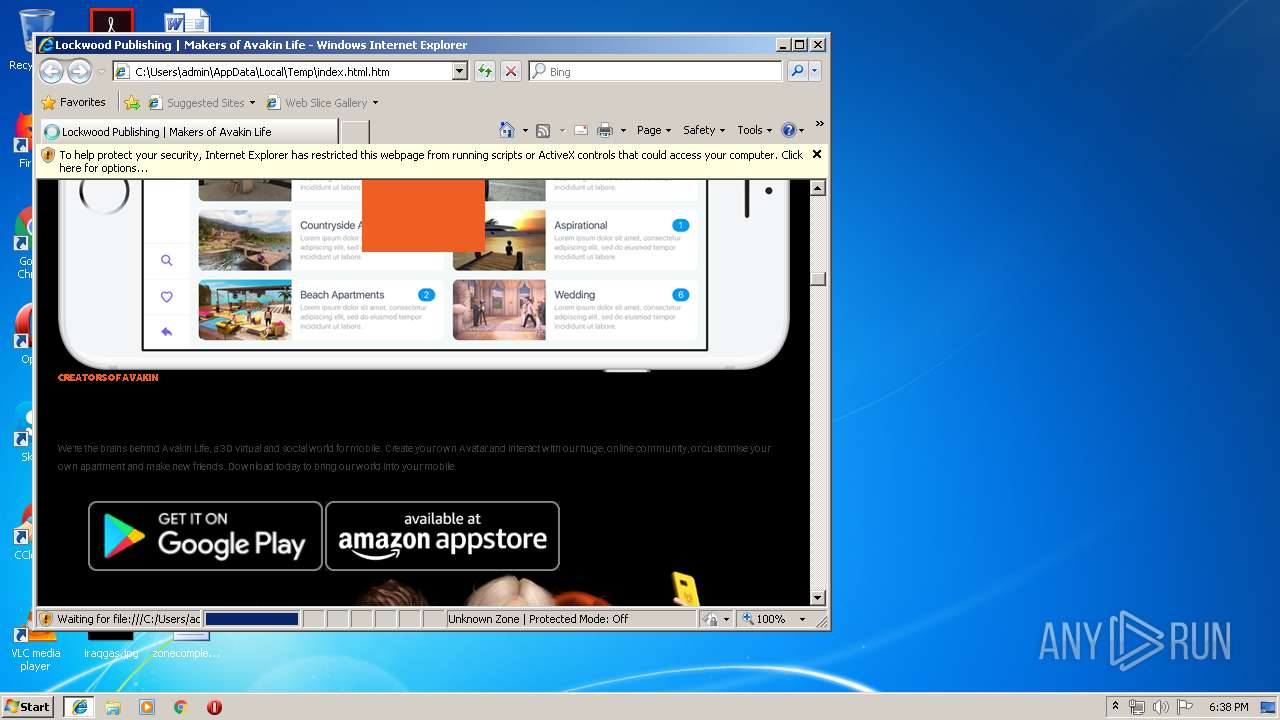Click the RSS Feeds icon
This screenshot has width=1280, height=720.
click(543, 130)
